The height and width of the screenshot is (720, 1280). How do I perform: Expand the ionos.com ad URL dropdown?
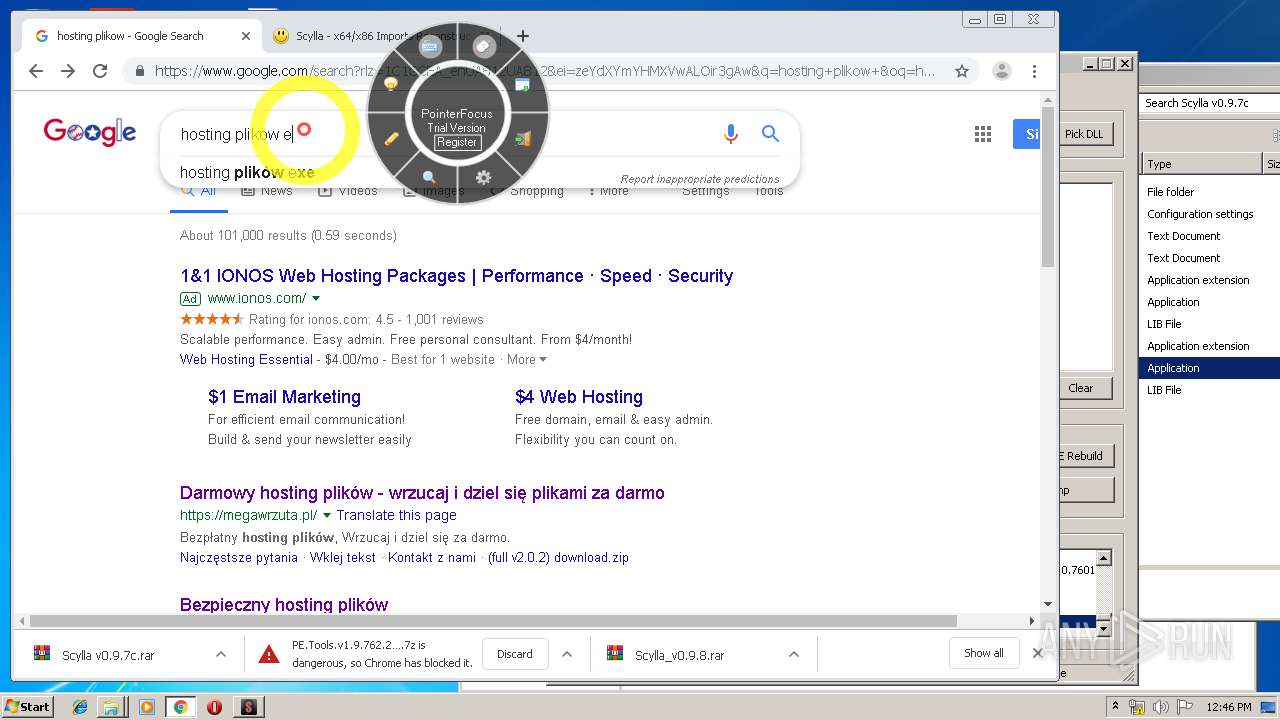point(316,298)
